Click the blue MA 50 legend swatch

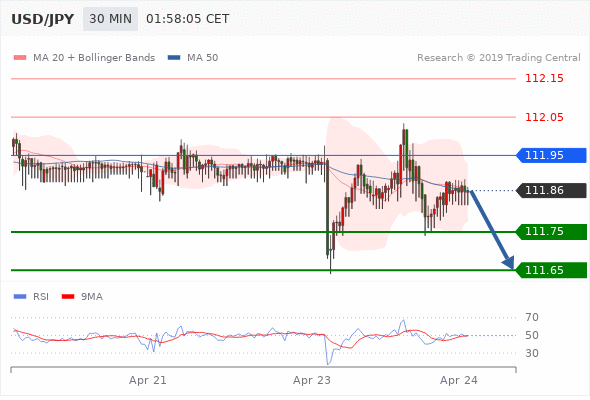coord(174,58)
